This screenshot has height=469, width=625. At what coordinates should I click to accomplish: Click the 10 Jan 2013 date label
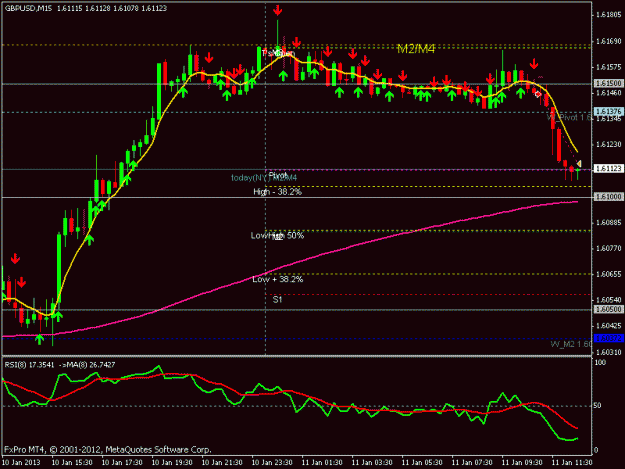[x=21, y=463]
